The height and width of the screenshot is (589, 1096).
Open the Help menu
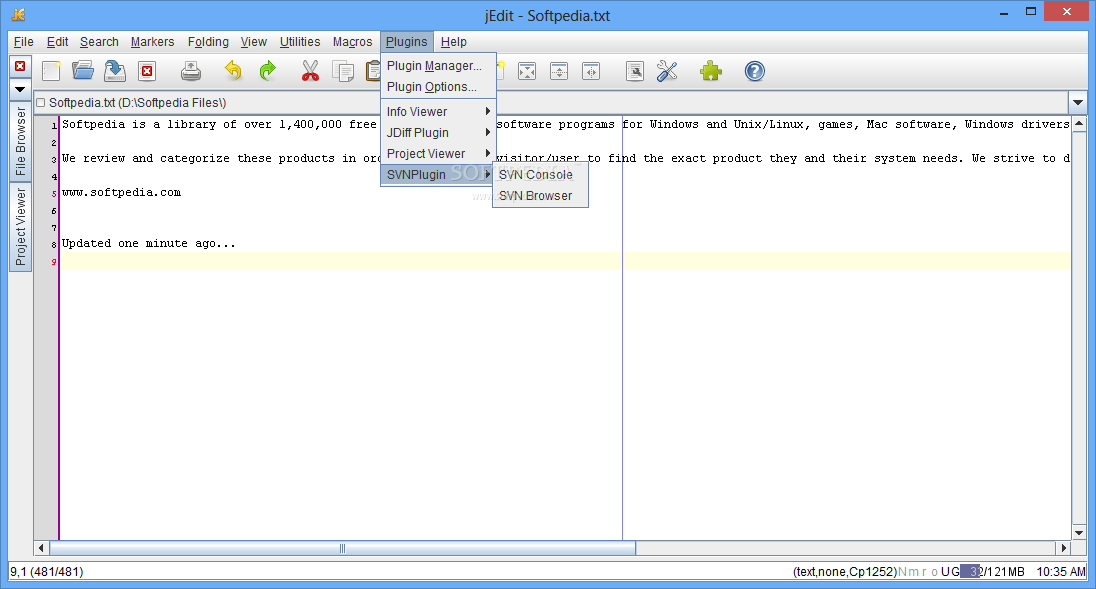(x=454, y=42)
